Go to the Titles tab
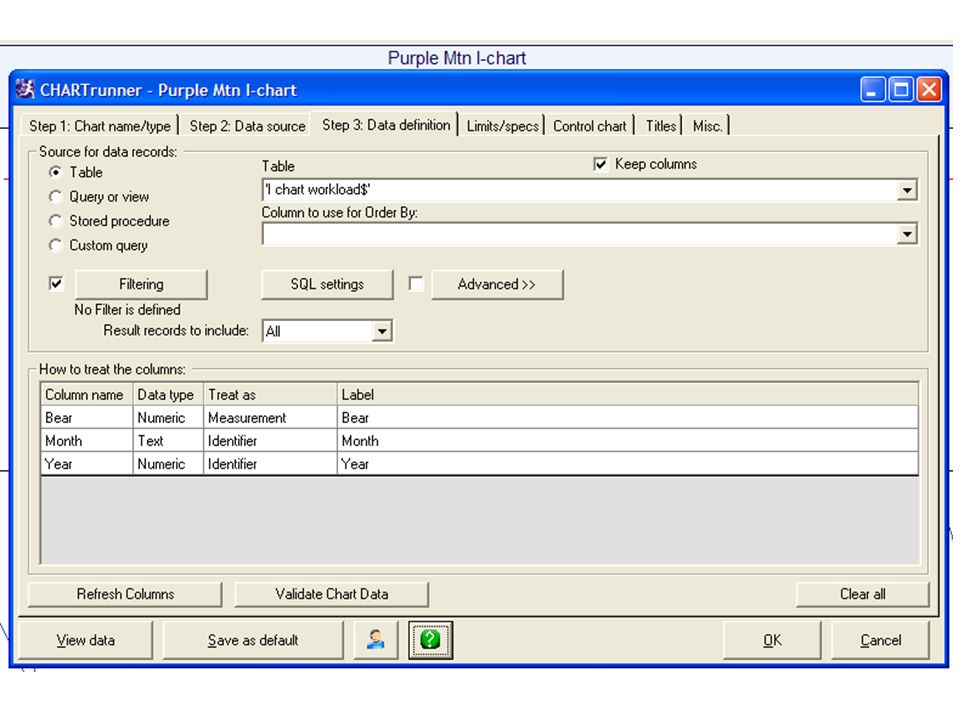Viewport: 960px width, 720px height. point(661,126)
